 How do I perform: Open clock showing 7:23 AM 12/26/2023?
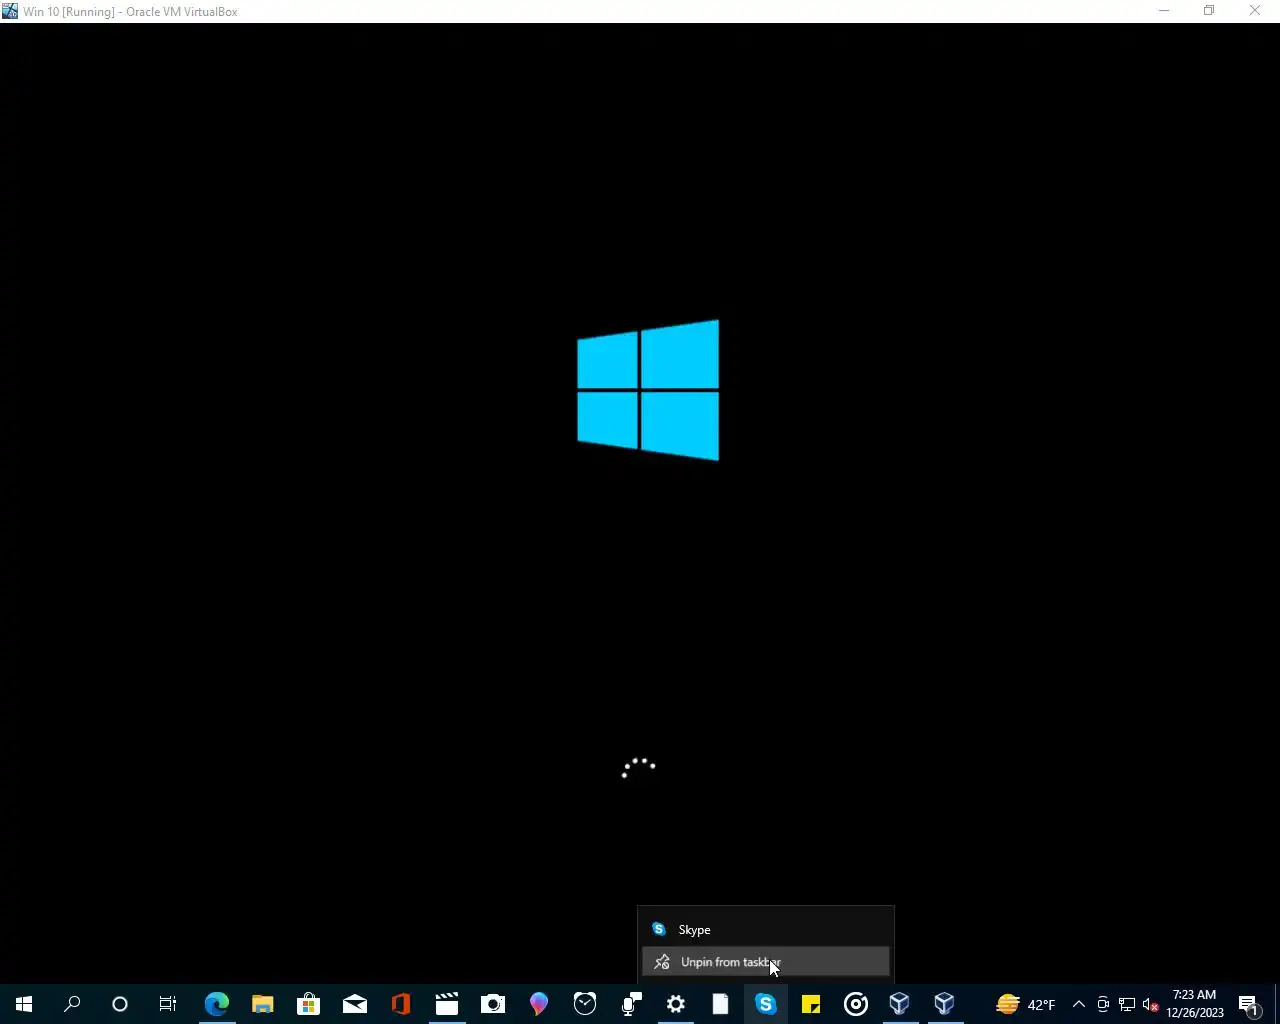point(1195,1004)
